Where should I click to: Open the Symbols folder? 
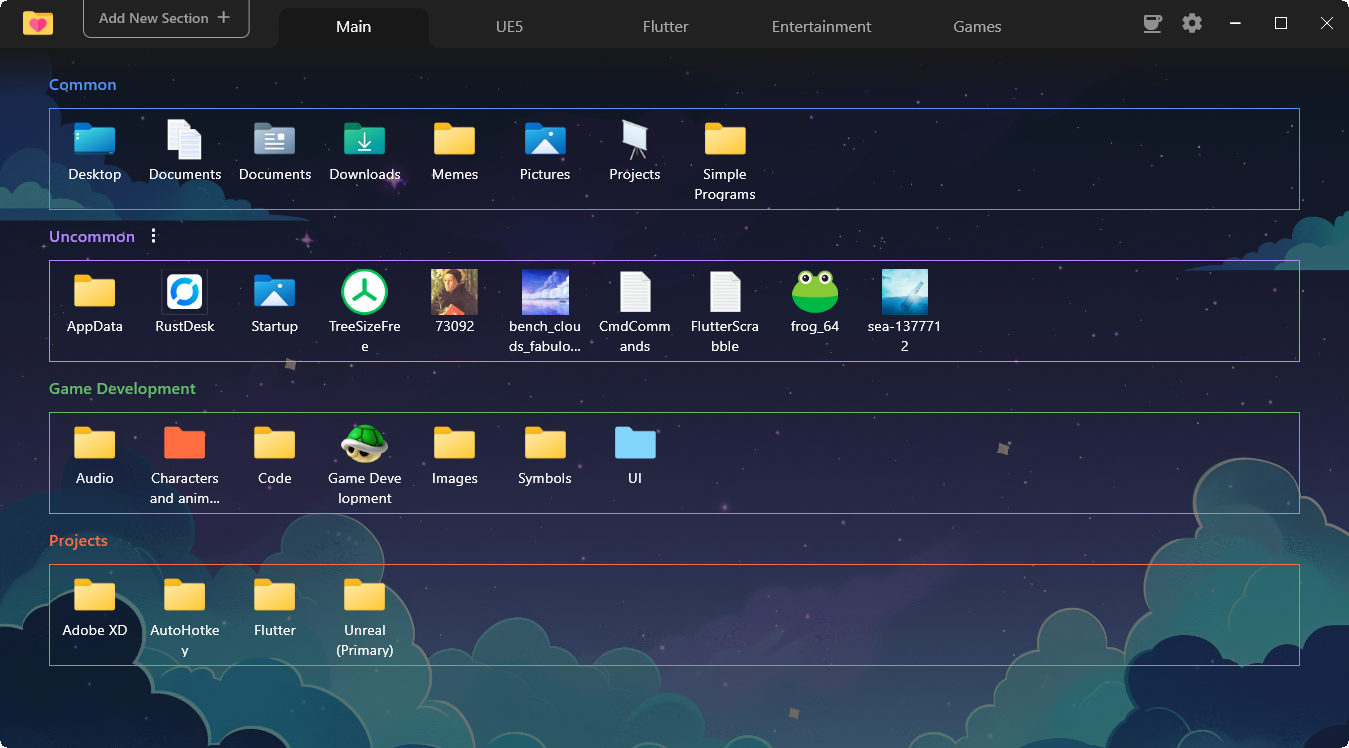[545, 457]
